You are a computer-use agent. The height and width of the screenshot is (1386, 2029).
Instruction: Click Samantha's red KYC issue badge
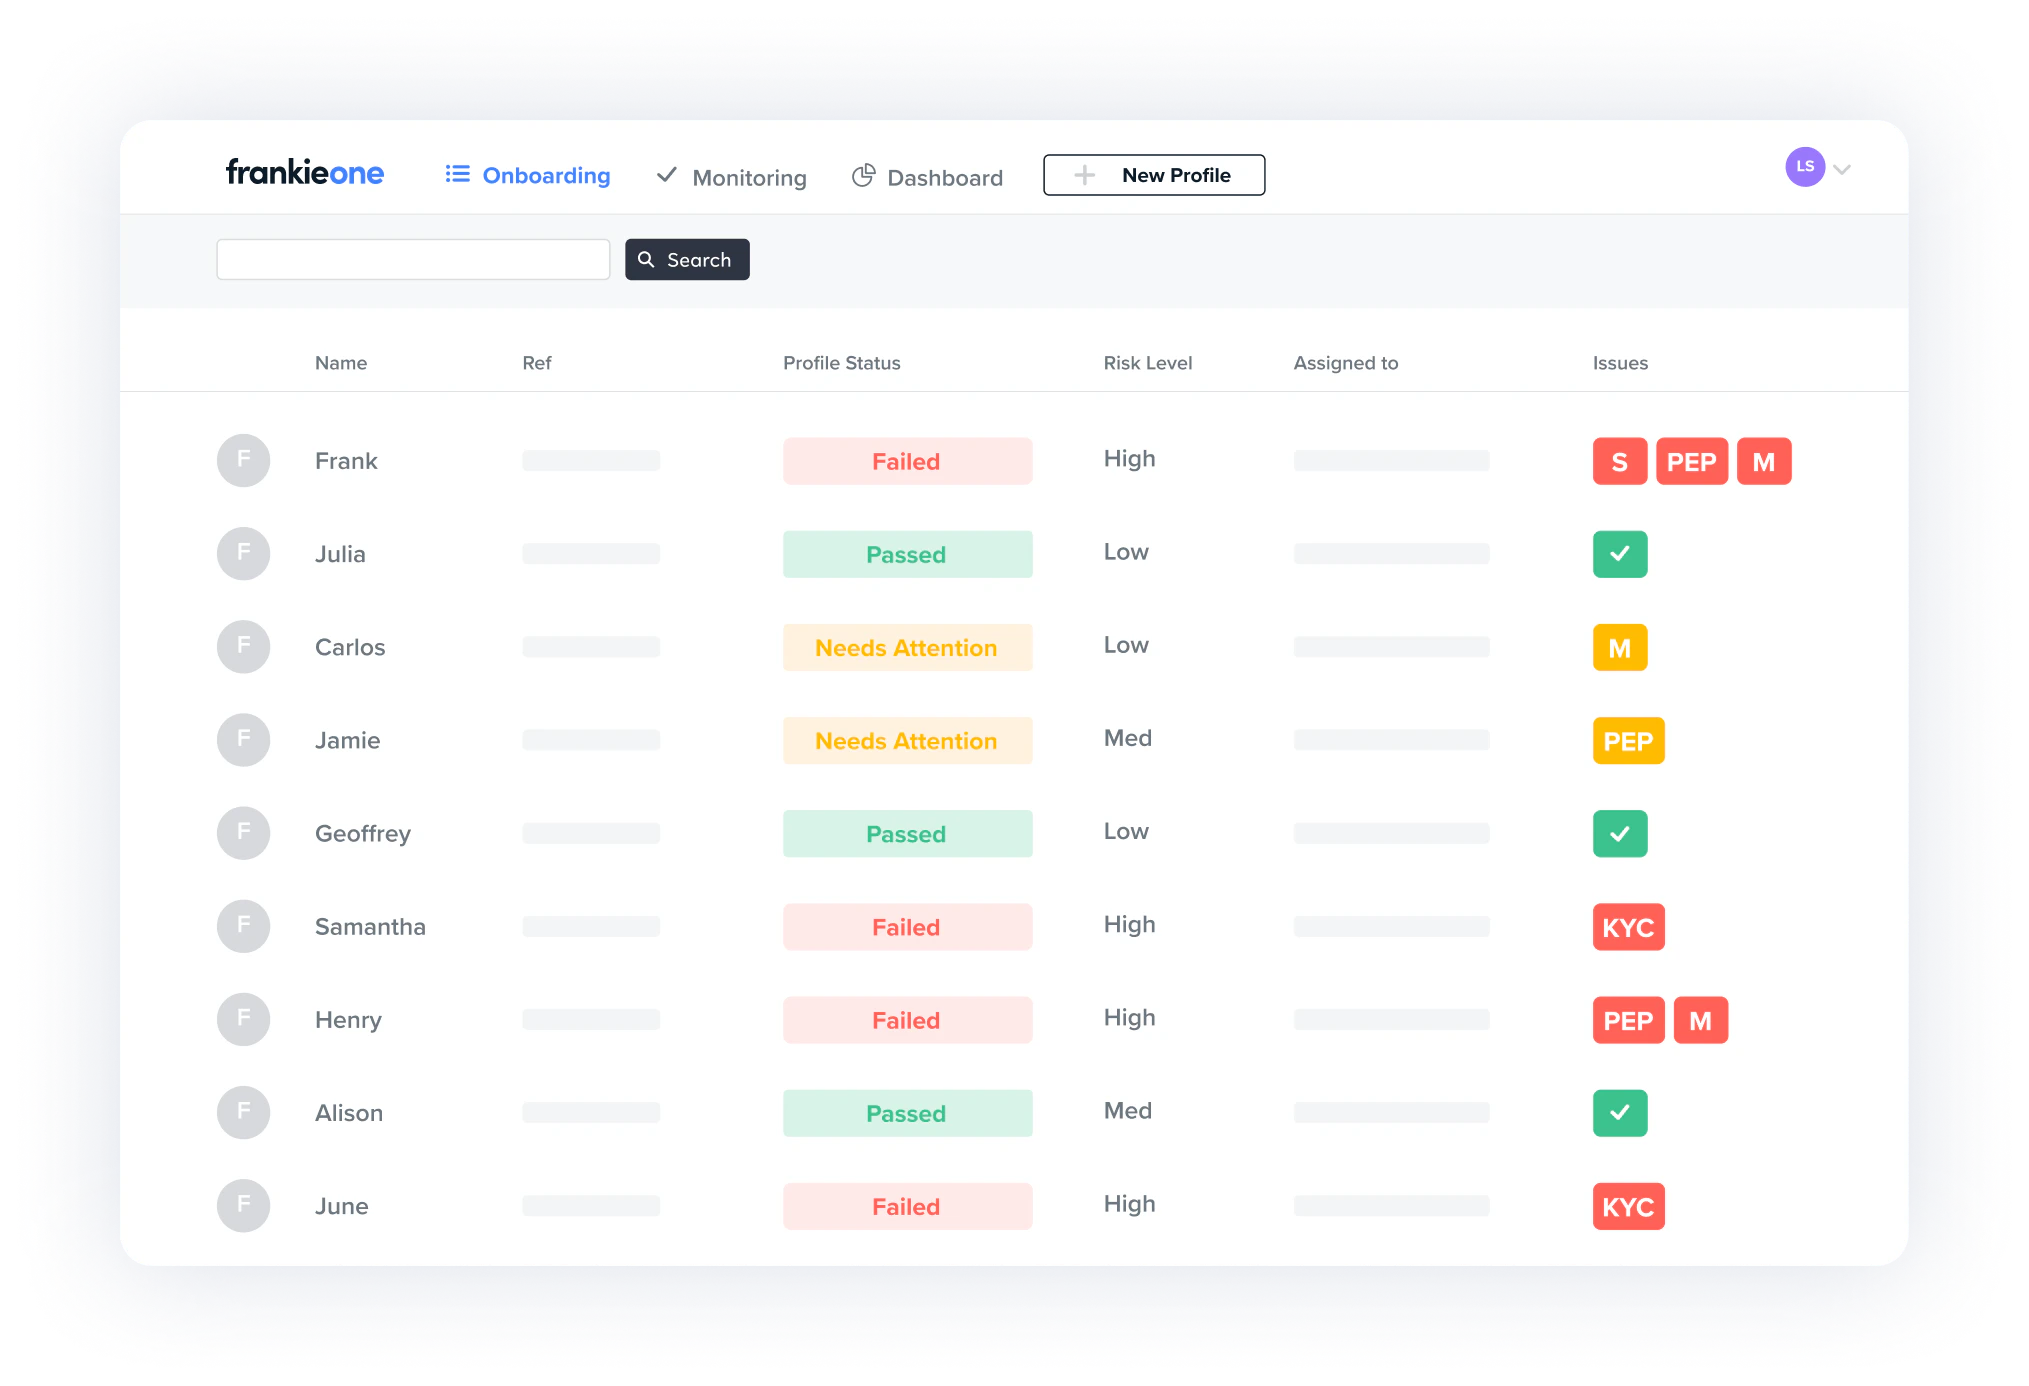[1627, 927]
